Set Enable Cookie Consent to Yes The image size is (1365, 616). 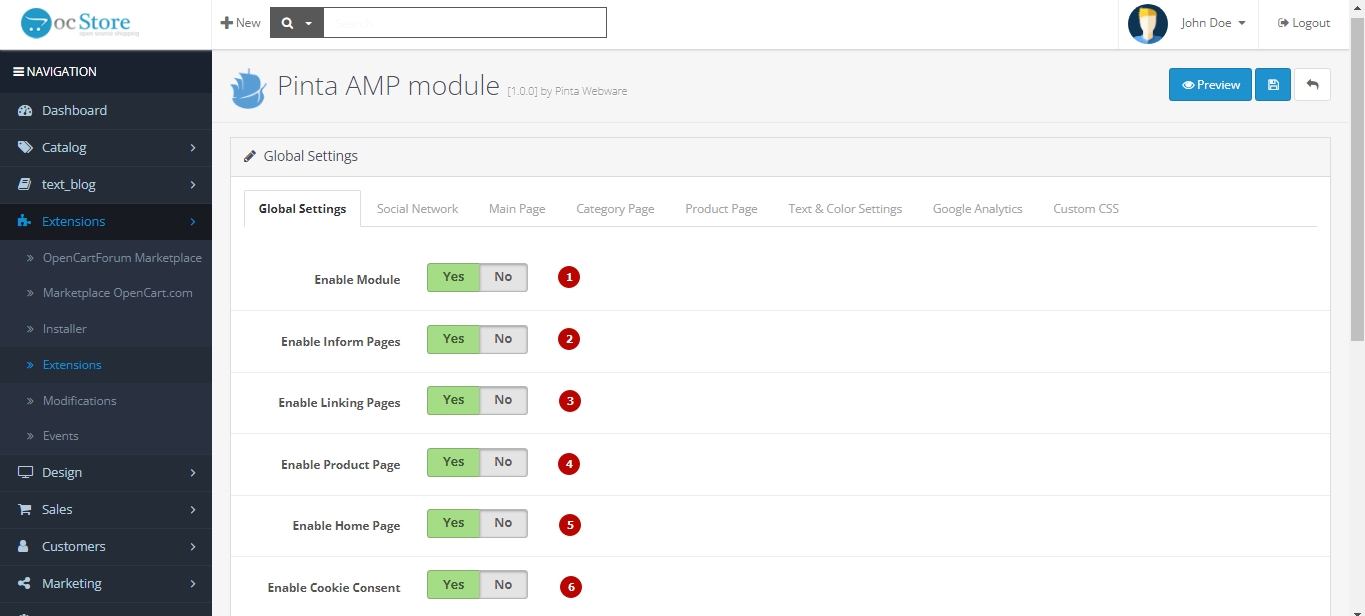click(454, 586)
